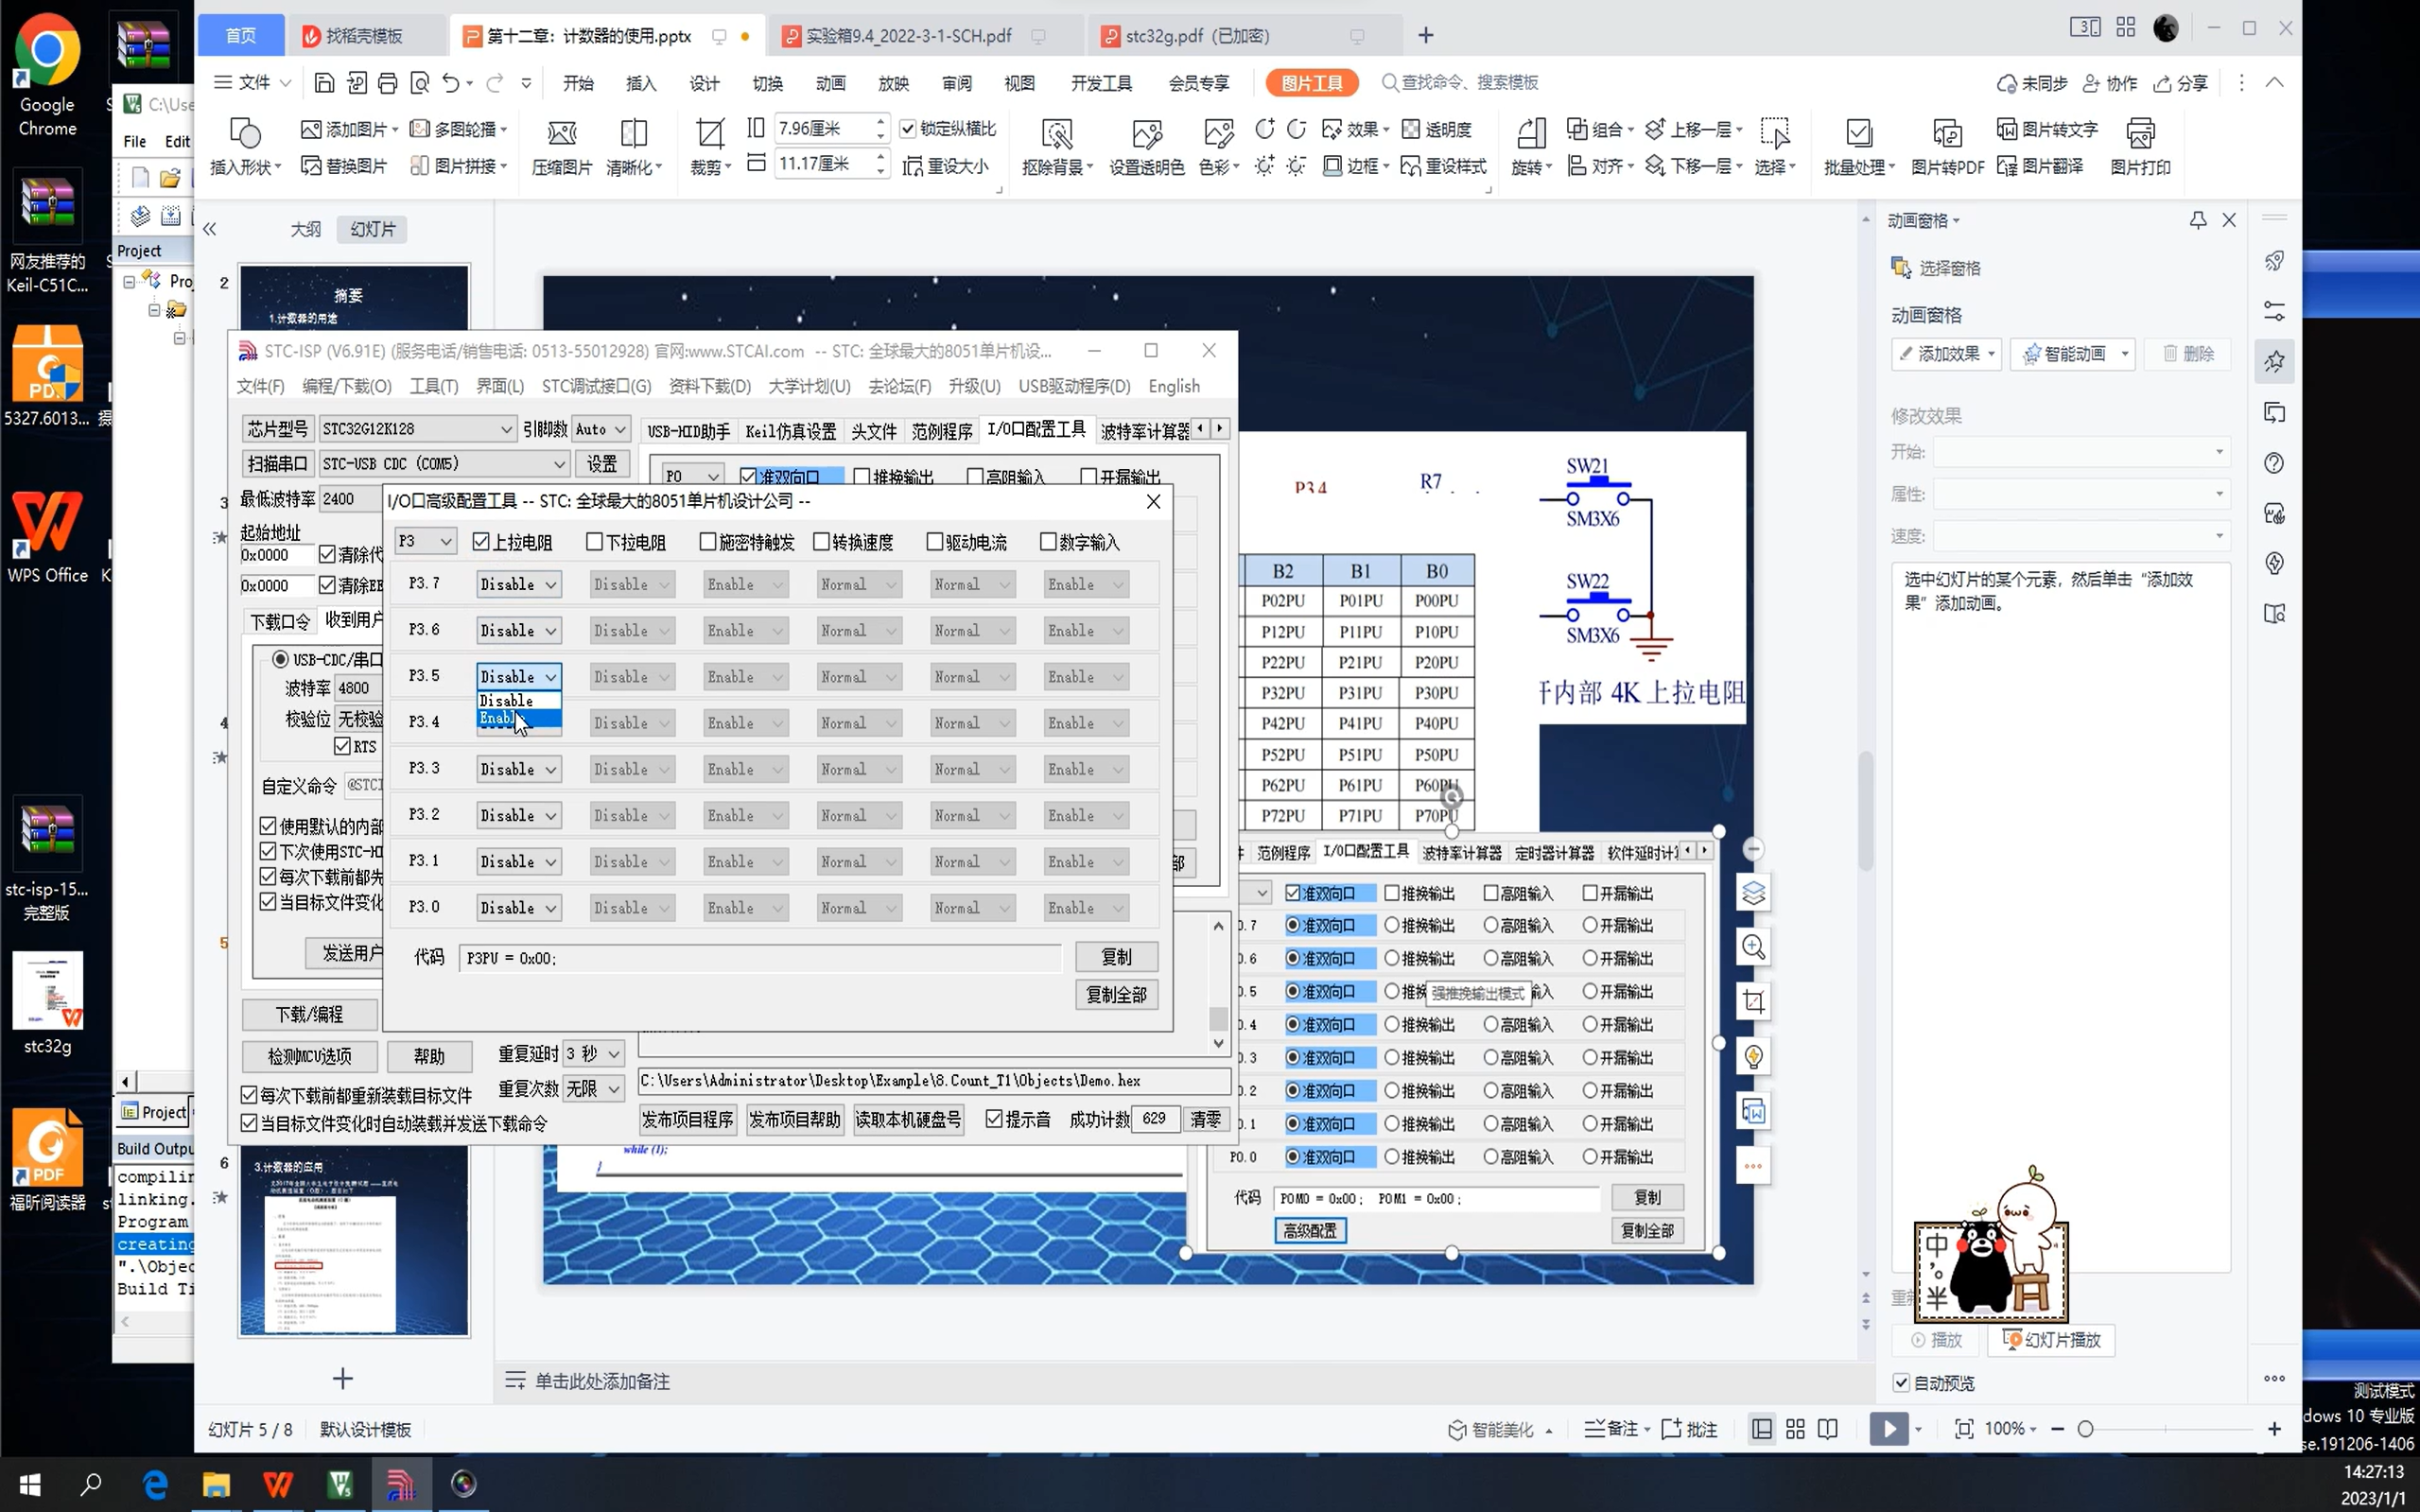
Task: Toggle the 自动预览 checkbox
Action: pyautogui.click(x=1901, y=1383)
